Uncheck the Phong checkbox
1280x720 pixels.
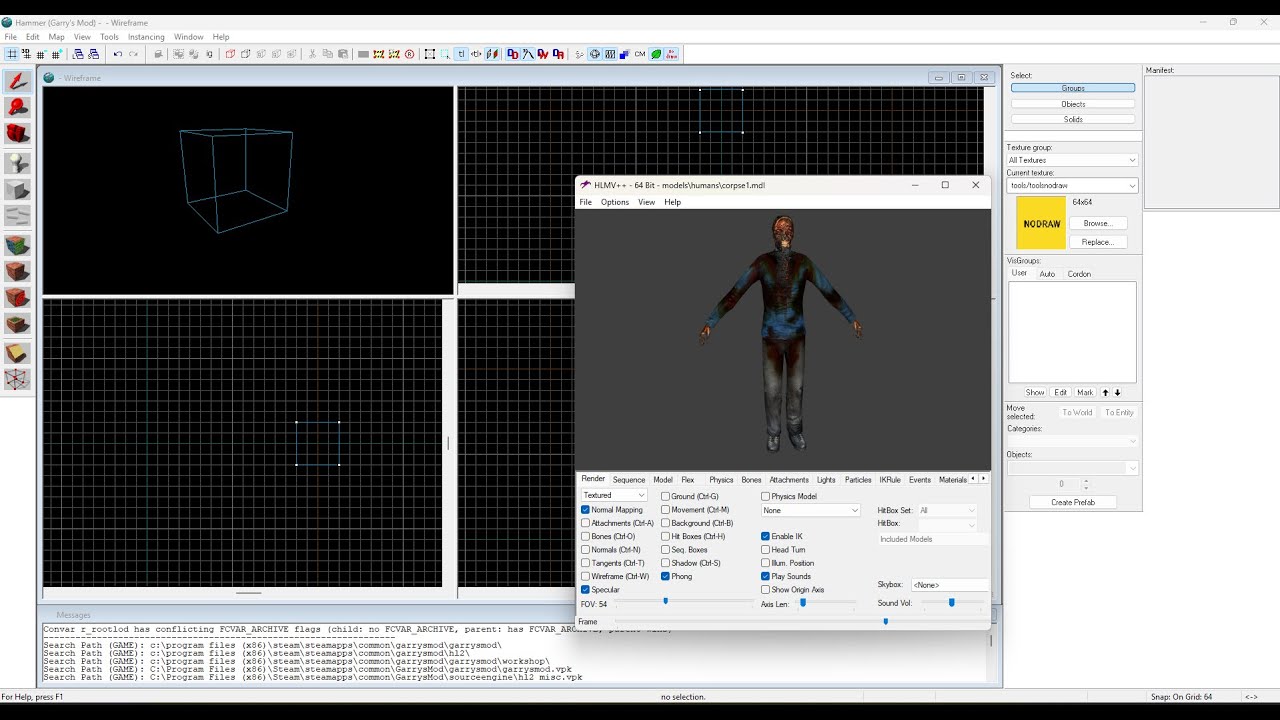click(x=666, y=576)
